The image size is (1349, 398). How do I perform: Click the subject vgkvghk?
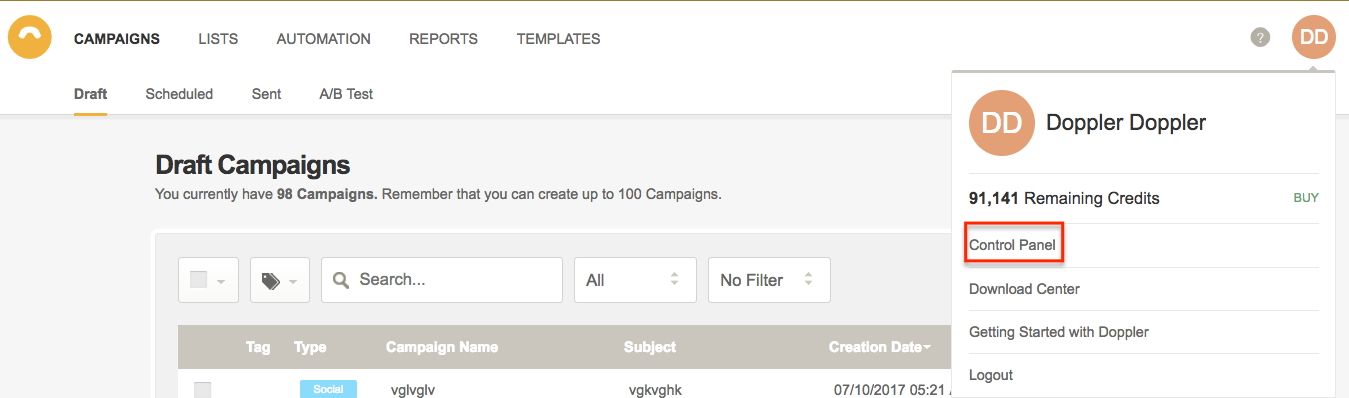coord(655,390)
